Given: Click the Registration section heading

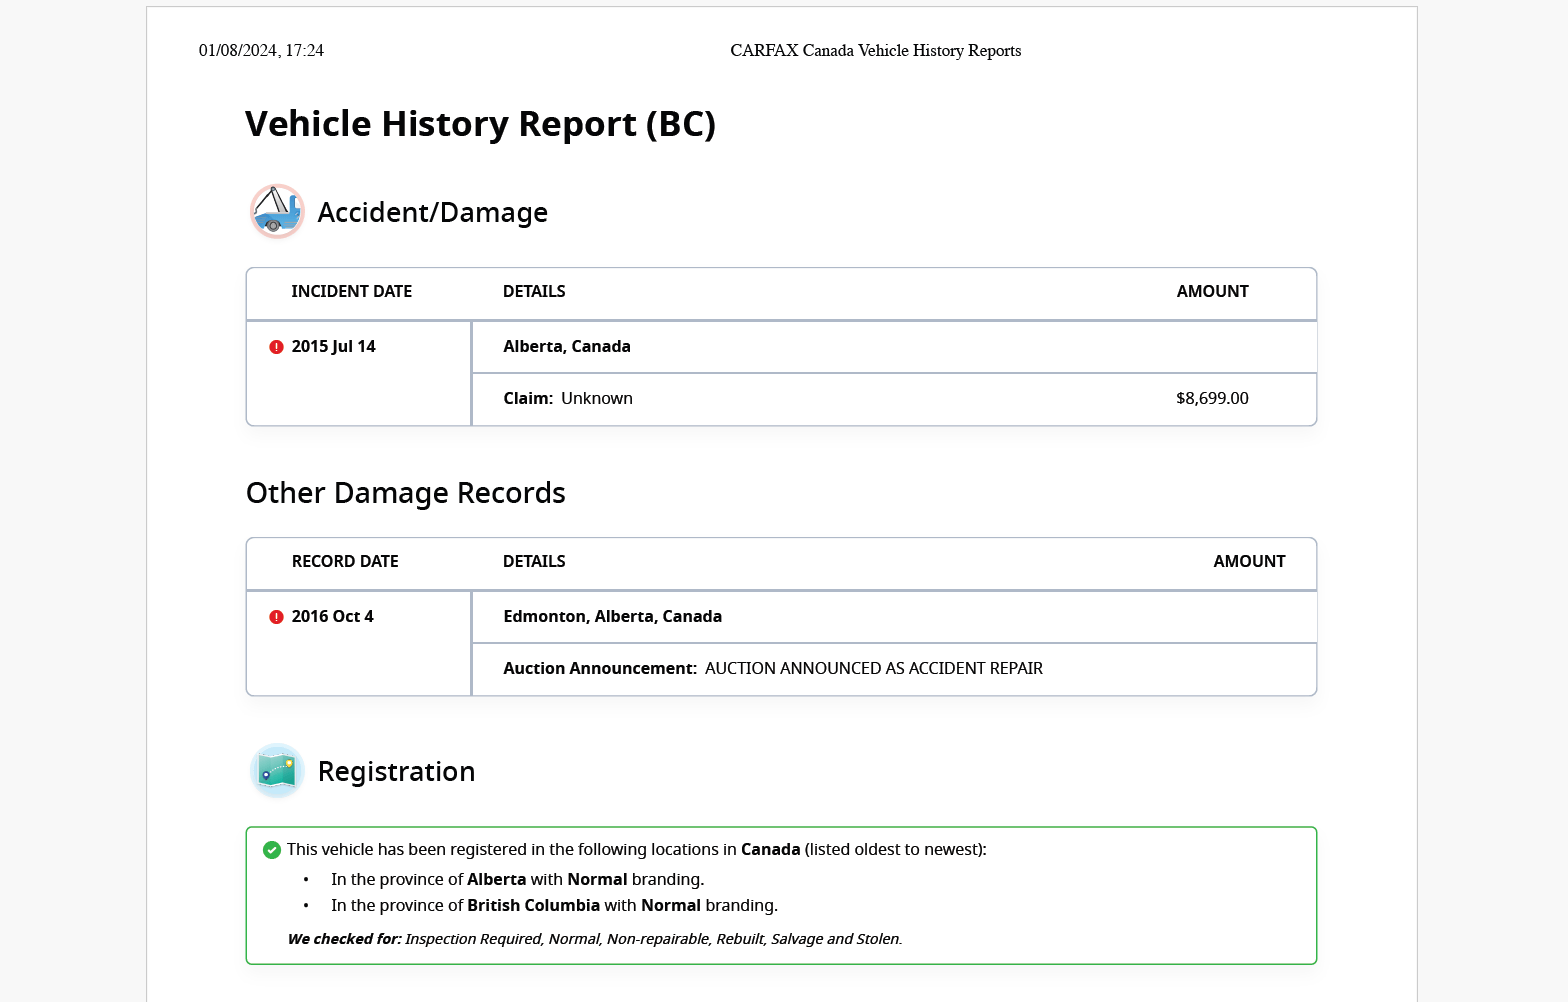Looking at the screenshot, I should pos(396,771).
